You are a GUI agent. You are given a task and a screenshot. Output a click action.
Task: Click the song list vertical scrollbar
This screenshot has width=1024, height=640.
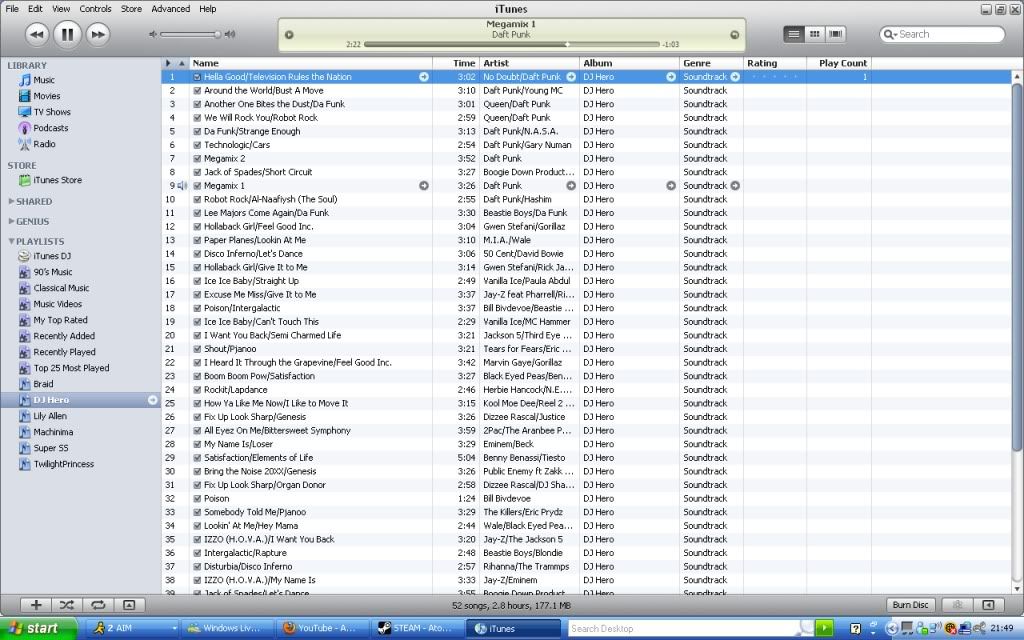[x=1017, y=267]
